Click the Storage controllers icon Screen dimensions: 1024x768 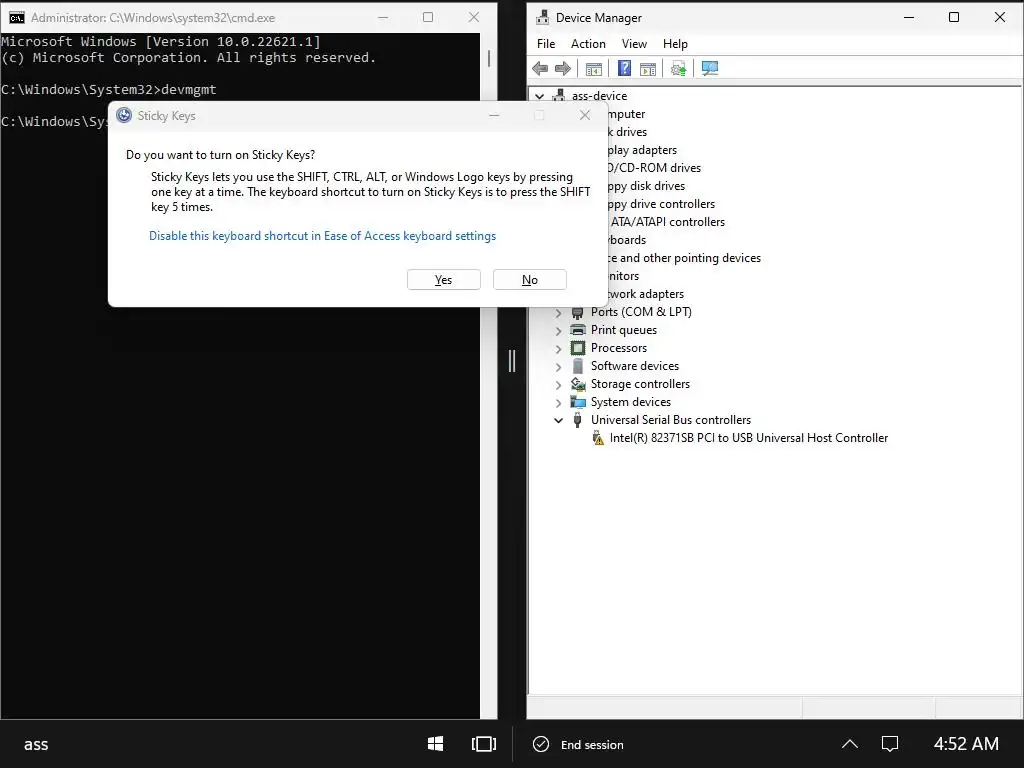[x=578, y=384]
